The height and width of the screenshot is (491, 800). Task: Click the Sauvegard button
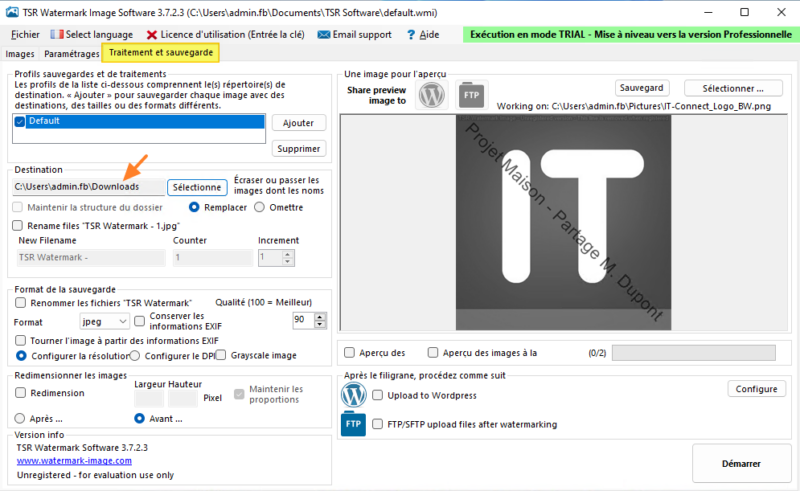pos(642,88)
